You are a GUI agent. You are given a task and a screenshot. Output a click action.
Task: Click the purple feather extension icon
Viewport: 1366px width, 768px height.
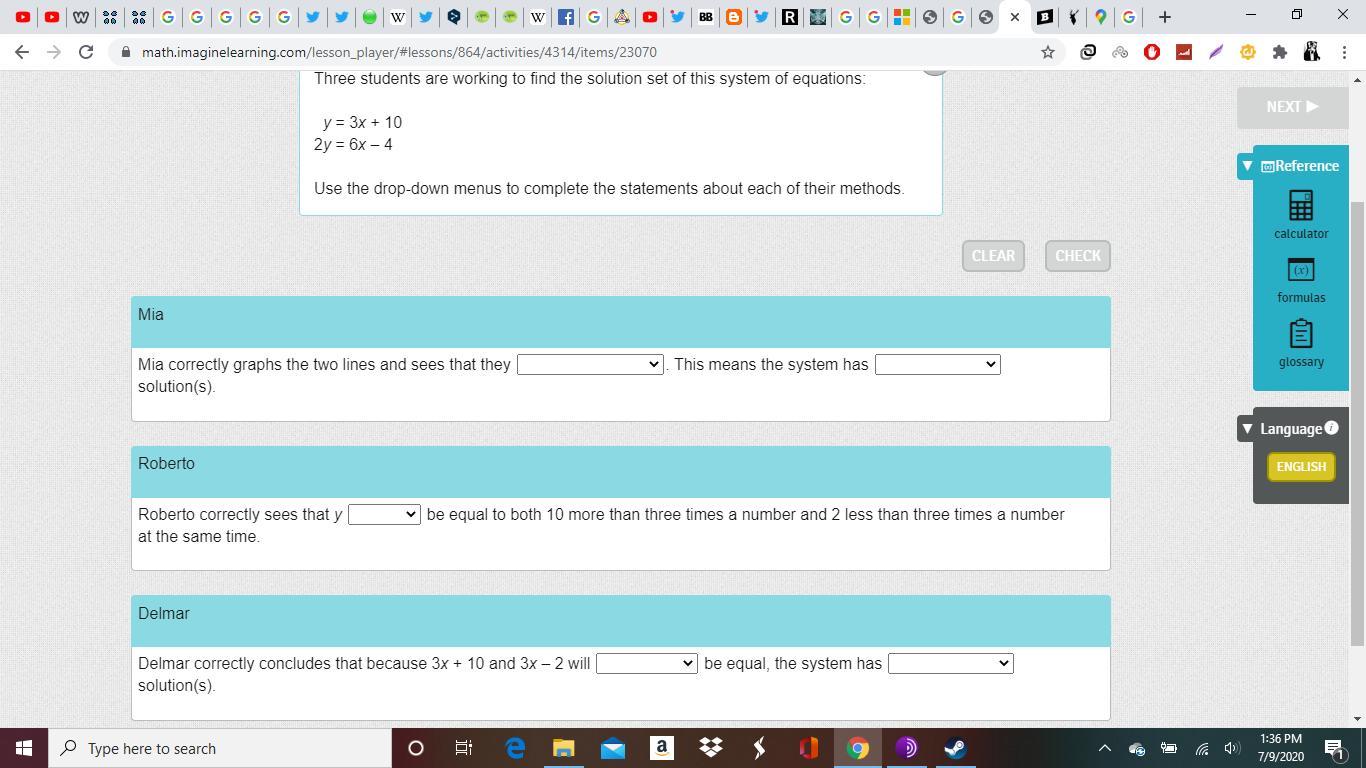point(1216,52)
